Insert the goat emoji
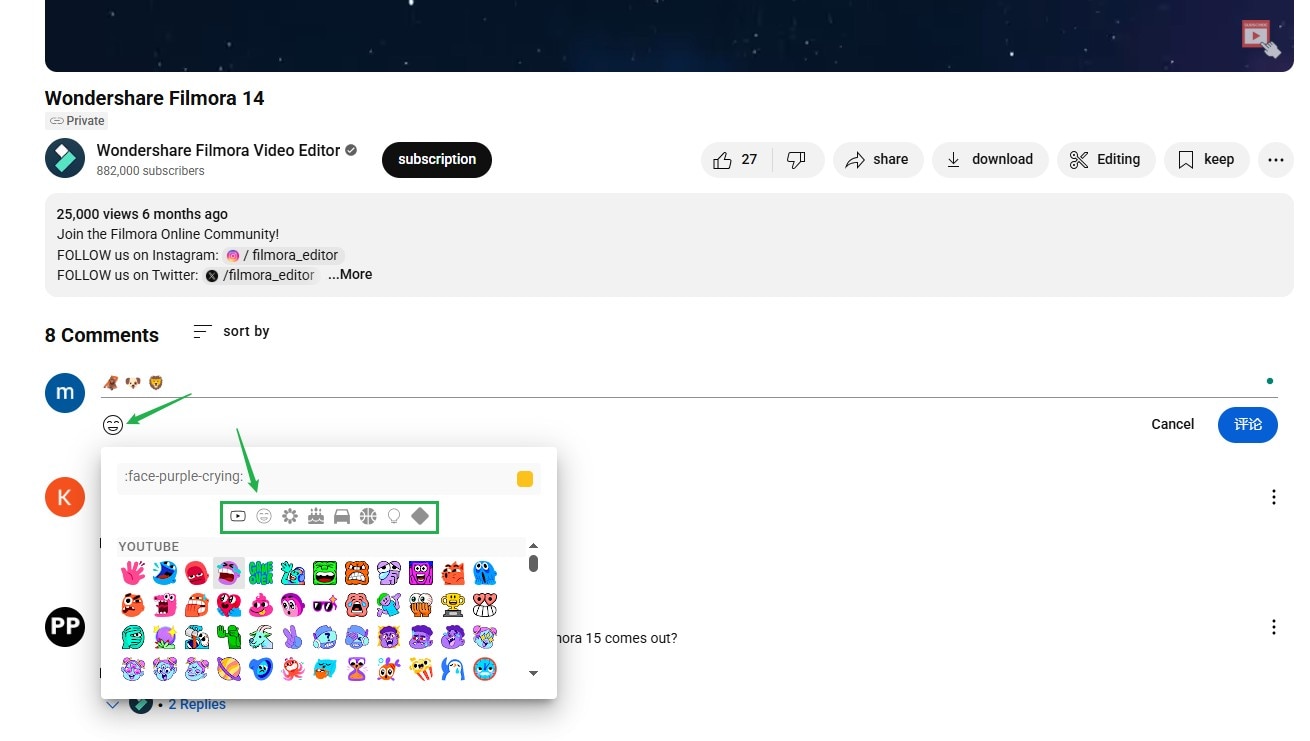The image size is (1310, 741). click(x=261, y=637)
